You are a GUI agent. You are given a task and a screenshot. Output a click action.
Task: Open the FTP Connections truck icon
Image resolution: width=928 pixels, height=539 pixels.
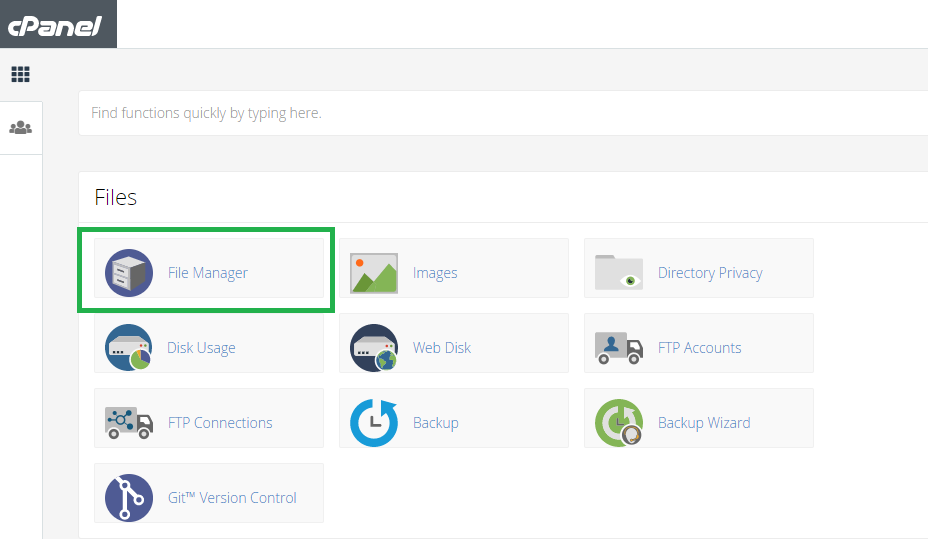(x=129, y=422)
